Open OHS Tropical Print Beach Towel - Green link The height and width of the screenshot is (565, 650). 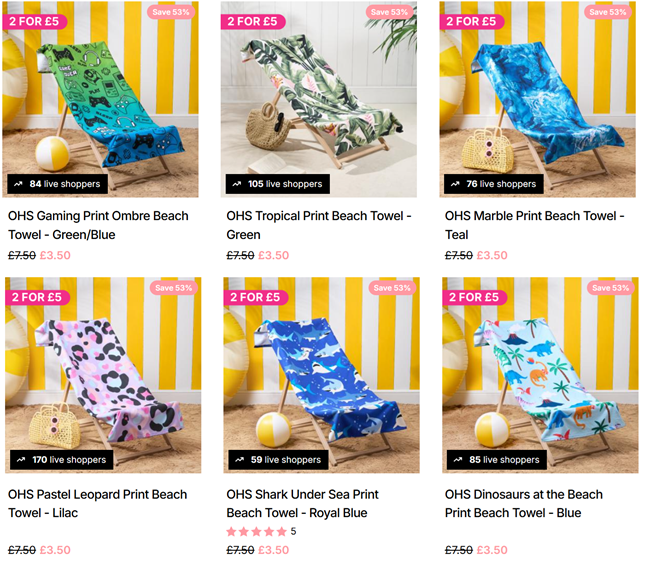pyautogui.click(x=319, y=225)
